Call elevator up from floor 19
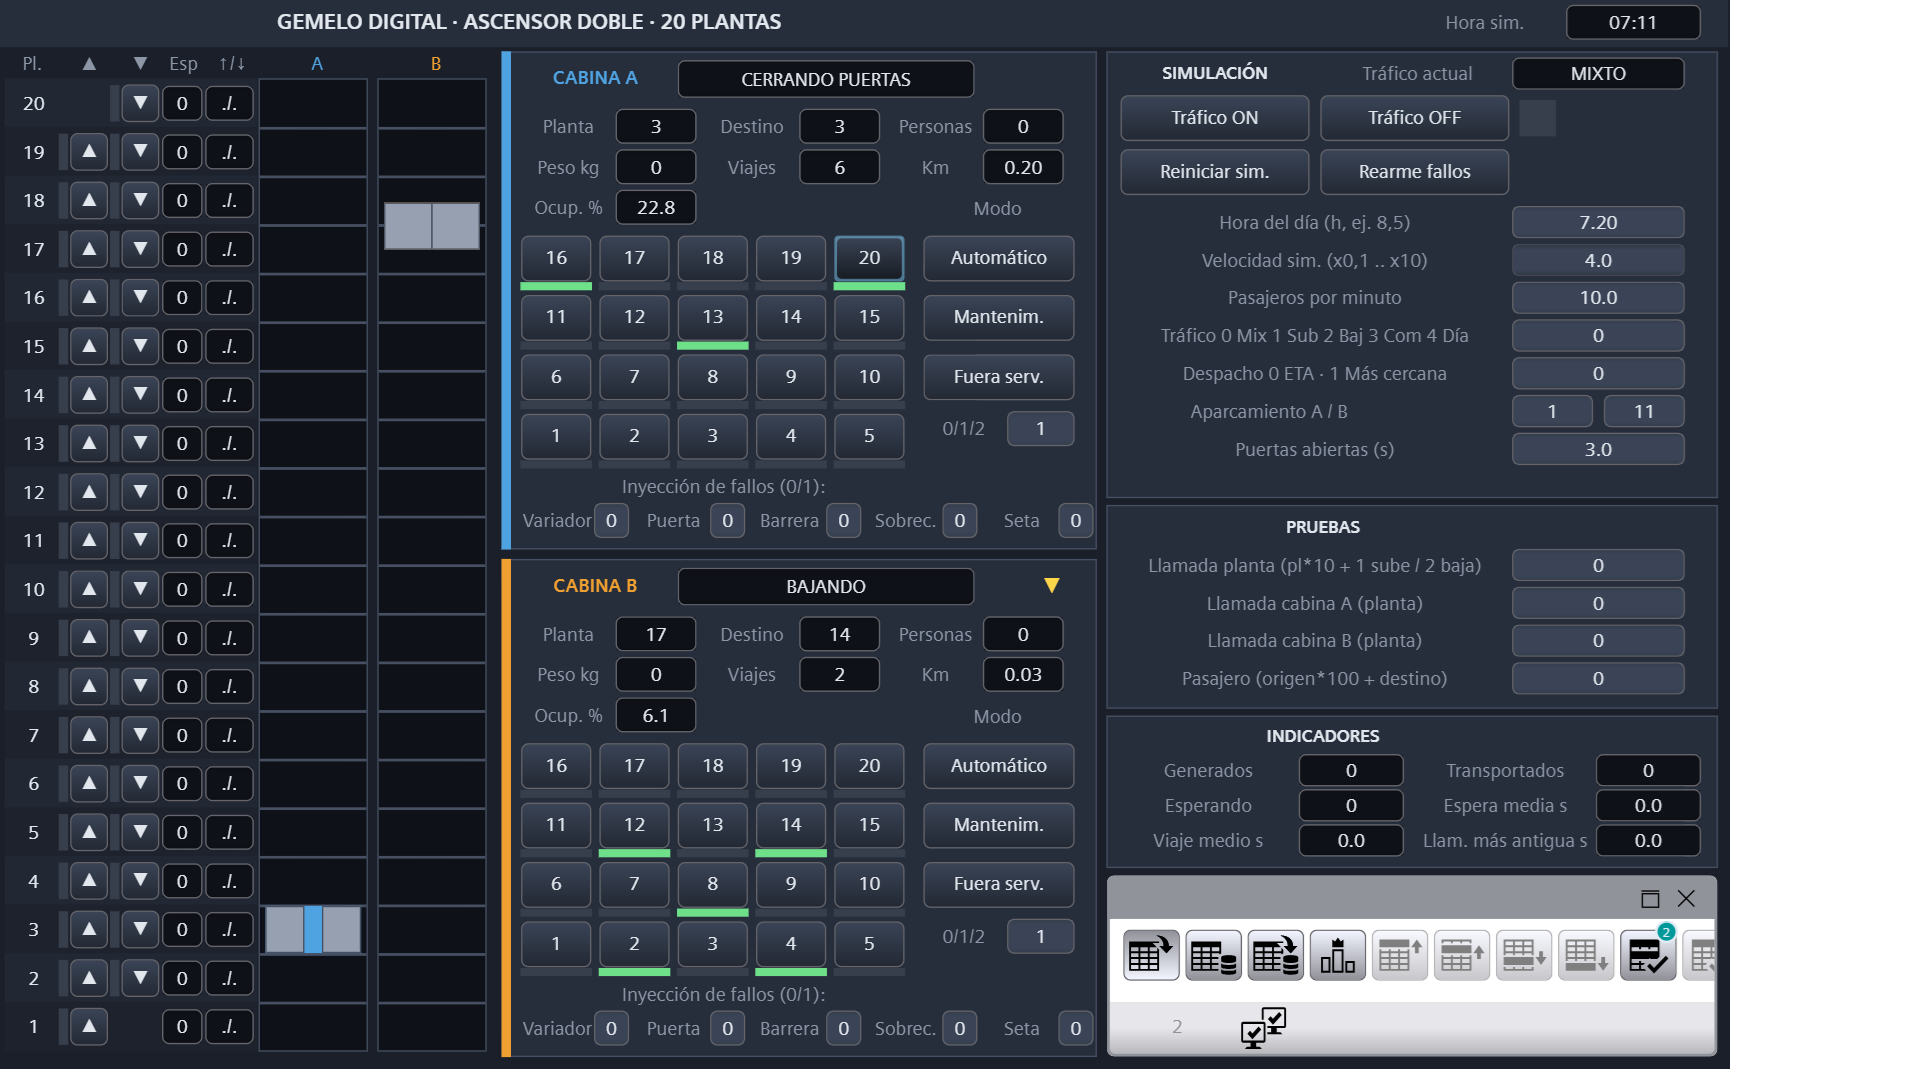Screen dimensions: 1919x1079 (x=89, y=152)
